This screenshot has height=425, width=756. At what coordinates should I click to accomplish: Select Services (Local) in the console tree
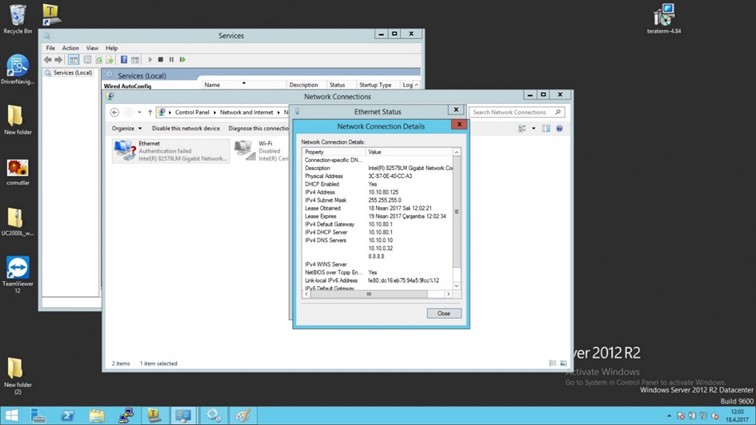click(72, 73)
